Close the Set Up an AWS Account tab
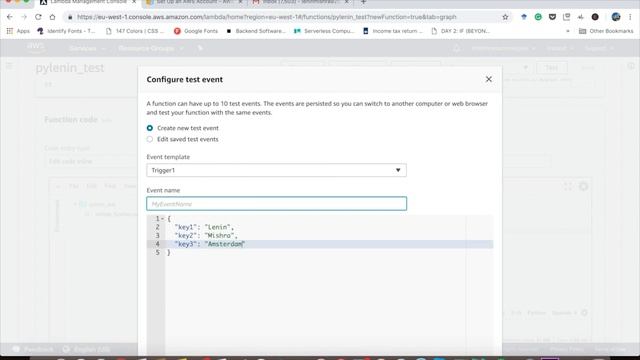The height and width of the screenshot is (360, 640). coord(240,2)
